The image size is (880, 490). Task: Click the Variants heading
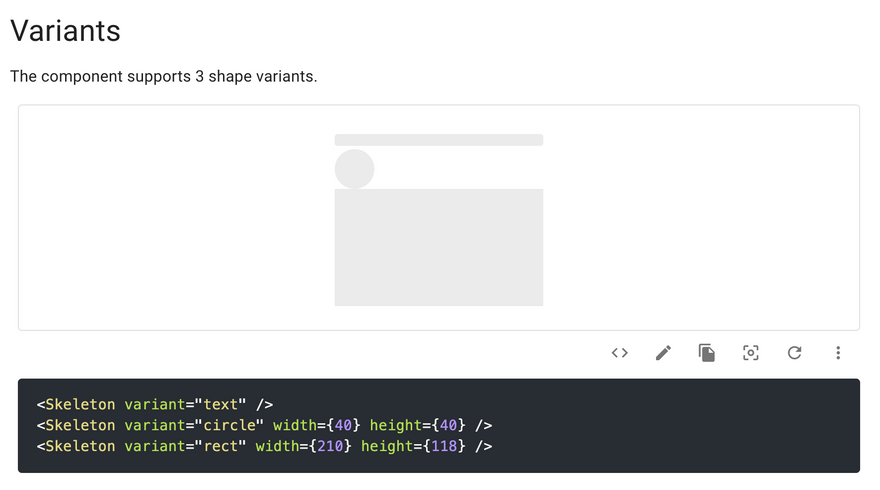tap(65, 31)
